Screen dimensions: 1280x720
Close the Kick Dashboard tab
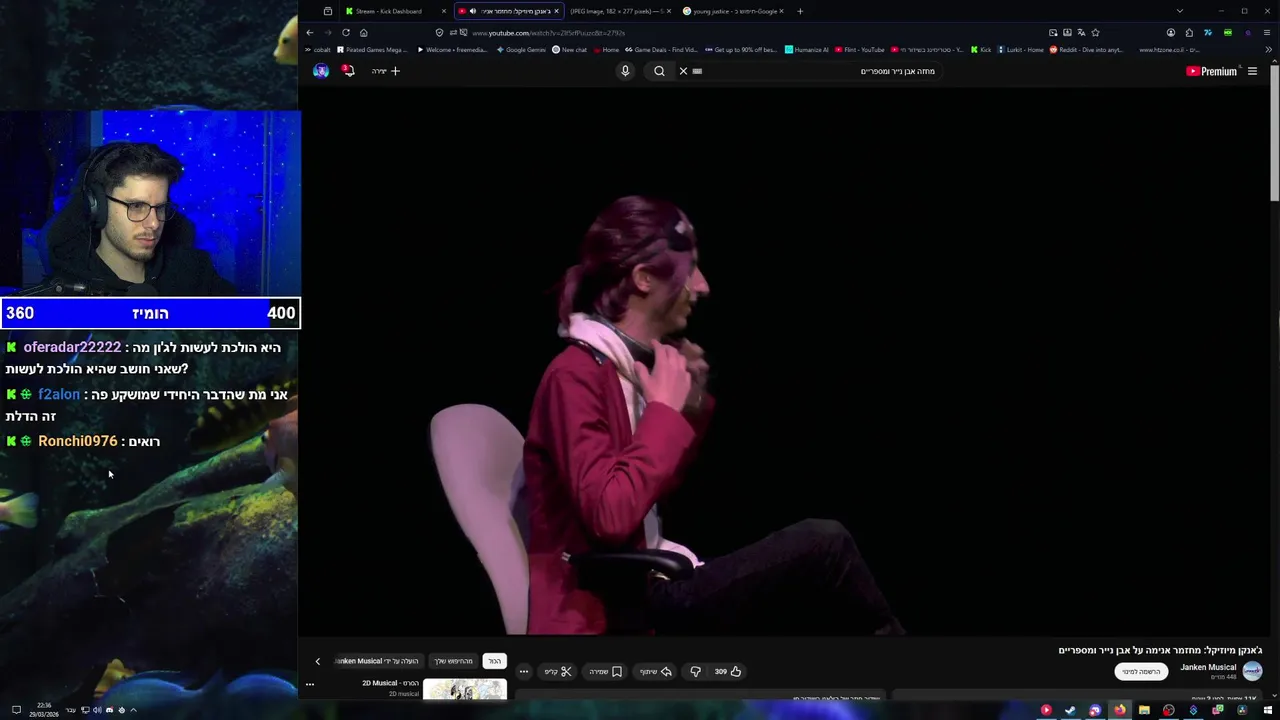[443, 11]
